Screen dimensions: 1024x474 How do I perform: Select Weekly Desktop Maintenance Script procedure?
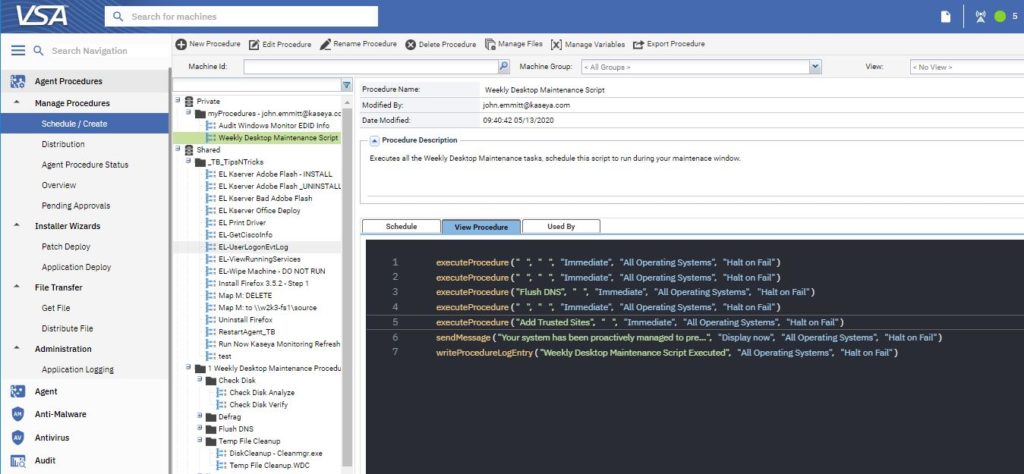278,138
